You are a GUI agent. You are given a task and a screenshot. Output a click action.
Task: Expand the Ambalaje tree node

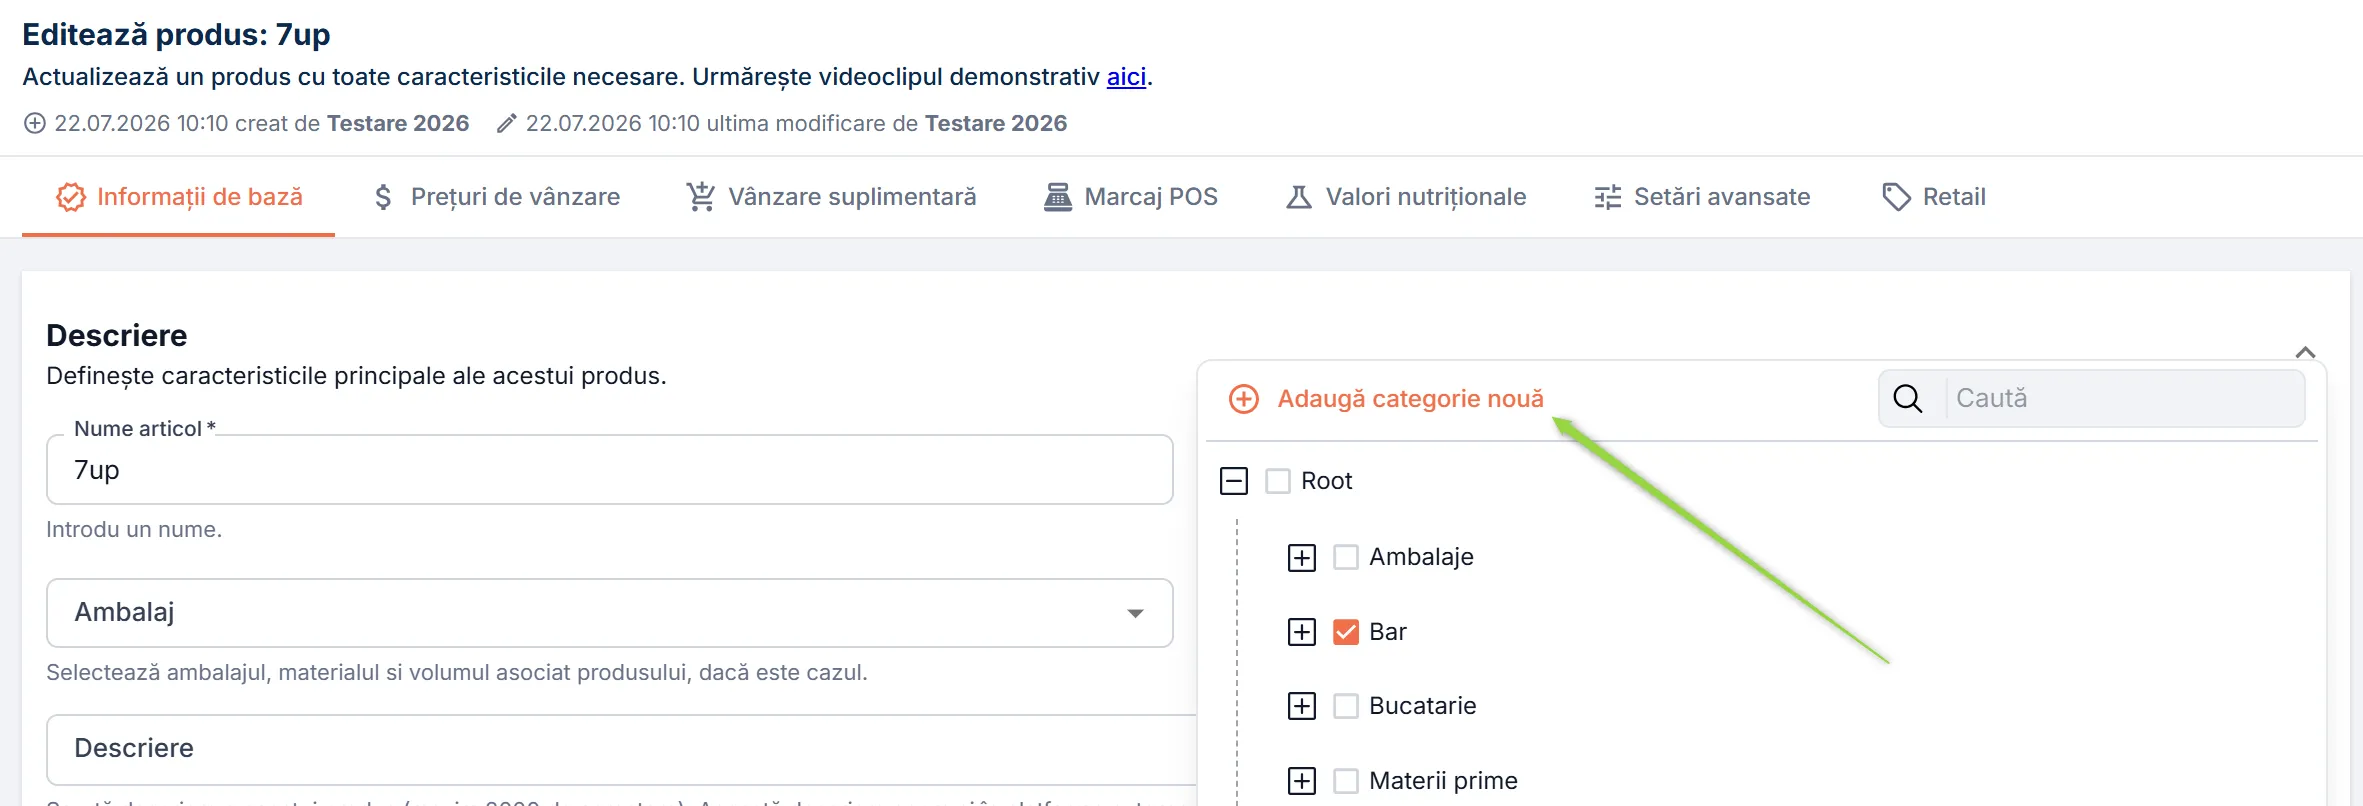pyautogui.click(x=1302, y=557)
